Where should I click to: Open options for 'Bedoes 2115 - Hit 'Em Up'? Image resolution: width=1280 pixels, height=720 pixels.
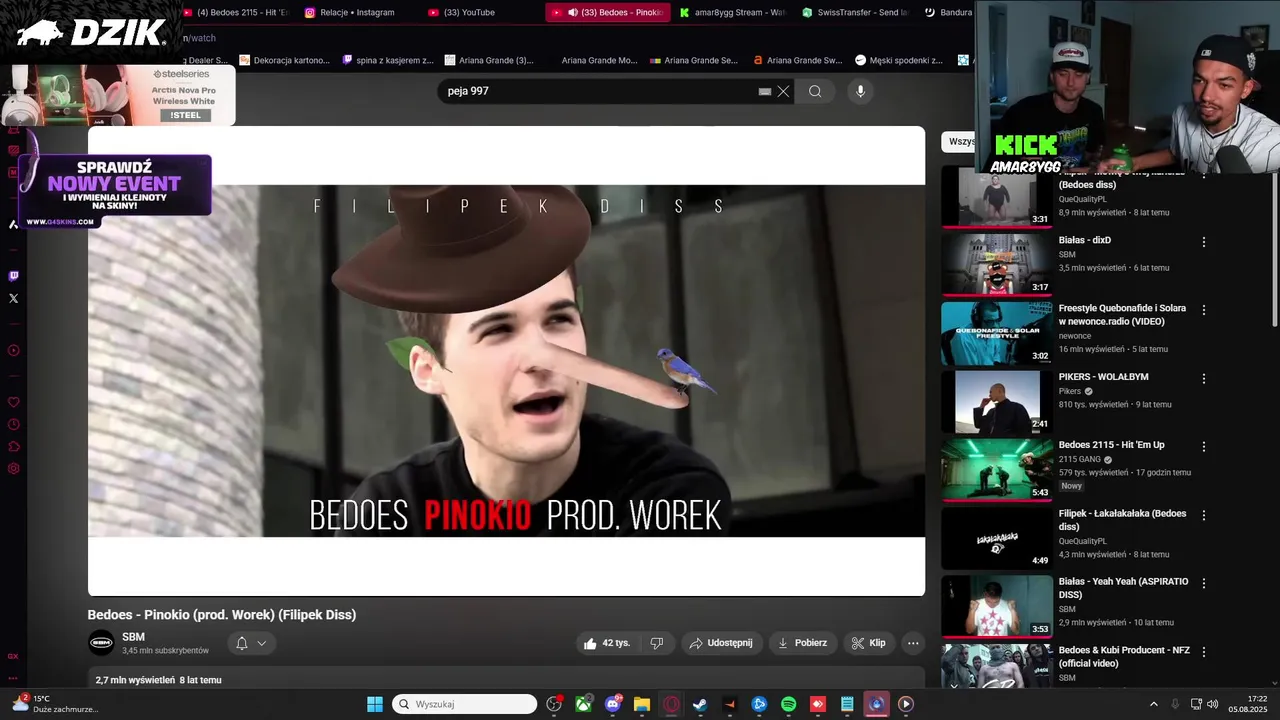coord(1204,447)
